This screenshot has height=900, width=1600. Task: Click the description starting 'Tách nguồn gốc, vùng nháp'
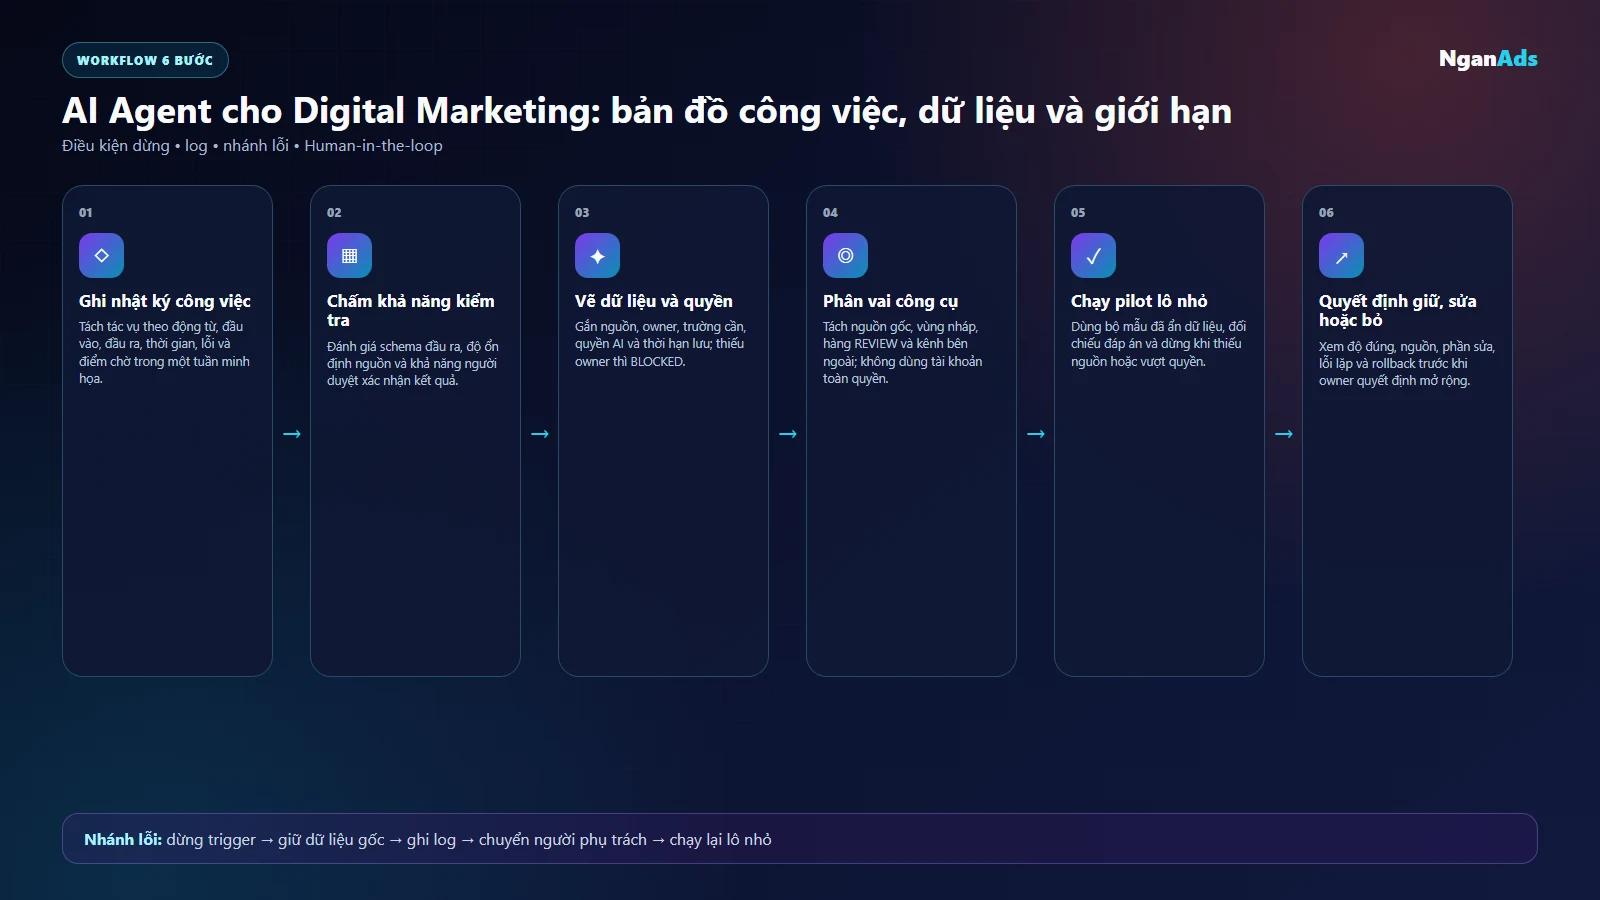[903, 353]
